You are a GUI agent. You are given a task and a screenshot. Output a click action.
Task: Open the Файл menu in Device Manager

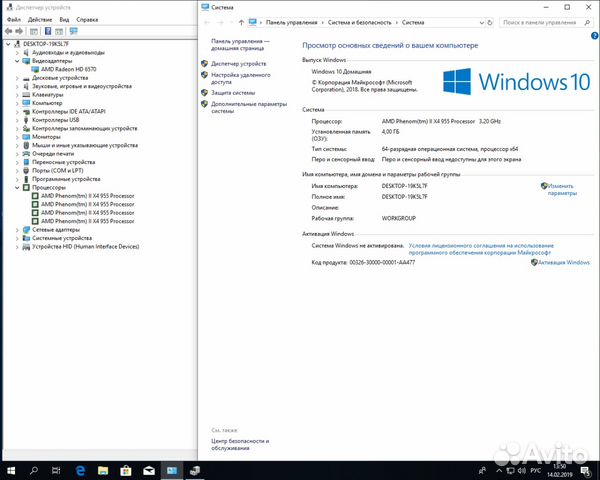coord(14,19)
